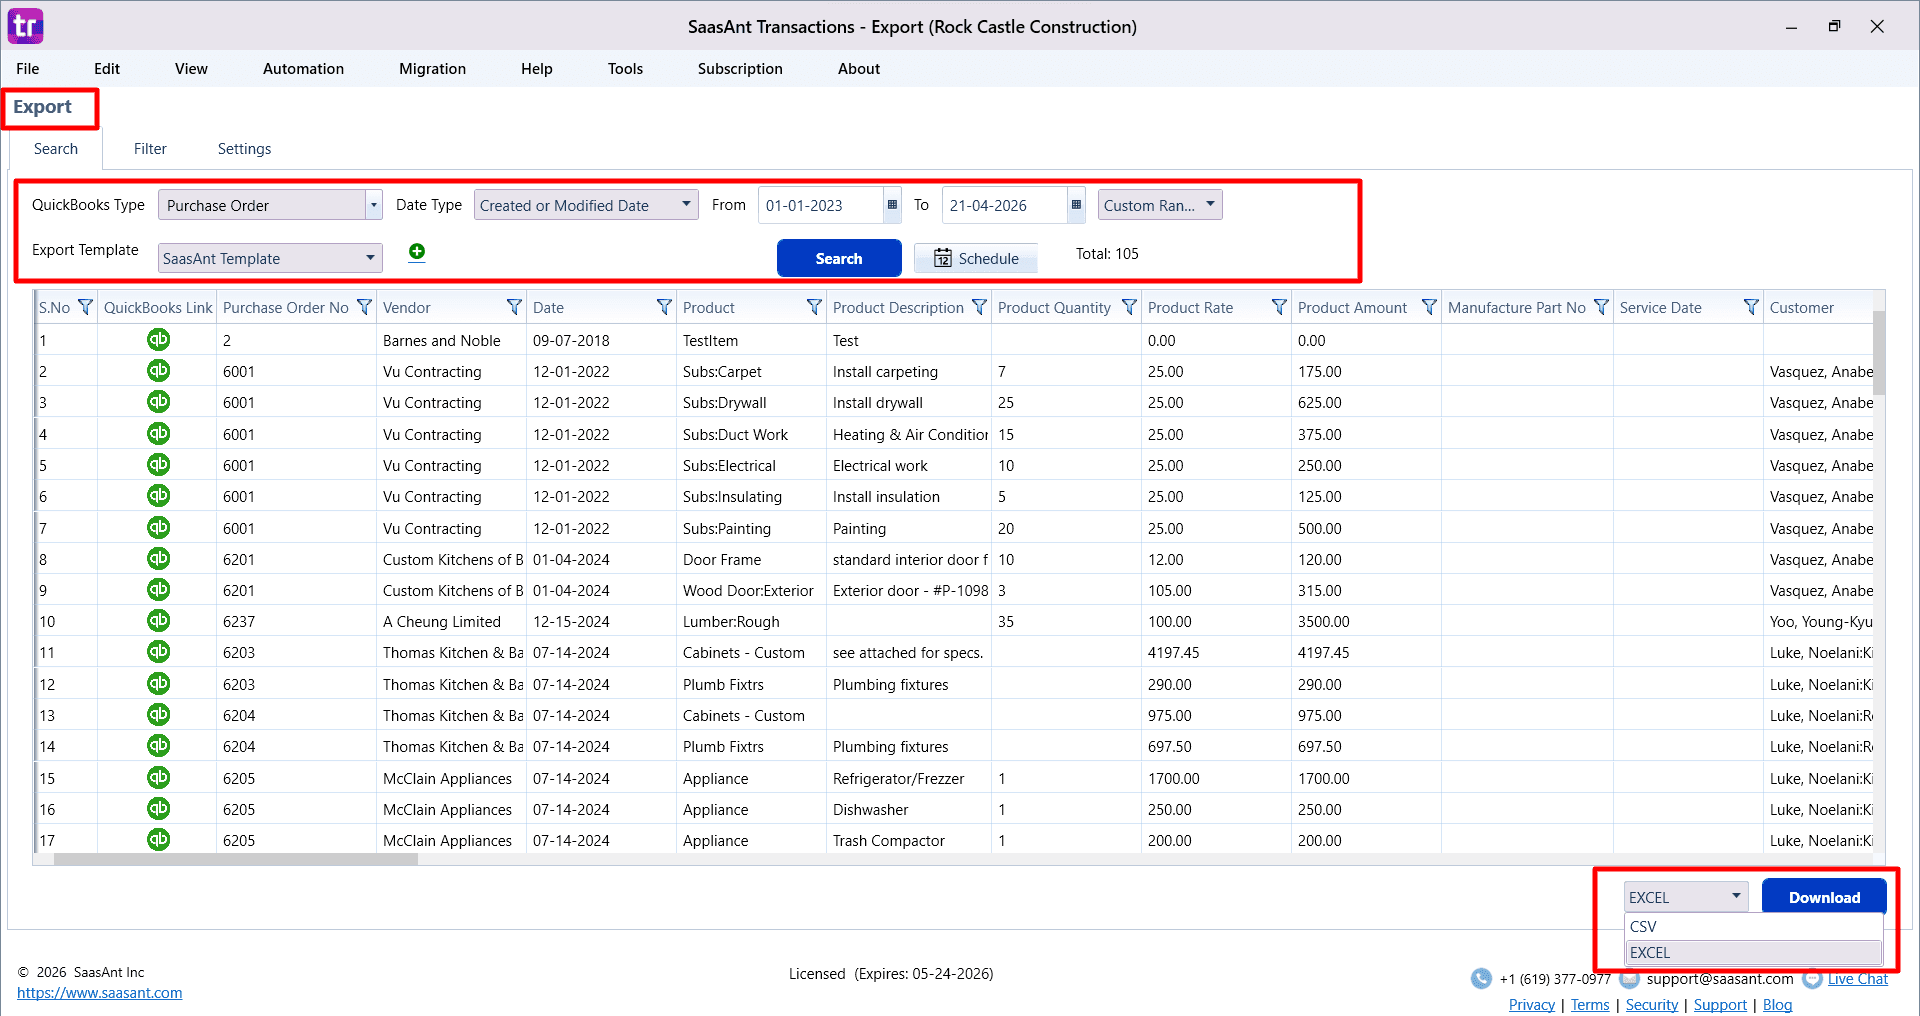Select the A Cheung Limited vendor cell
This screenshot has width=1920, height=1016.
[x=451, y=621]
